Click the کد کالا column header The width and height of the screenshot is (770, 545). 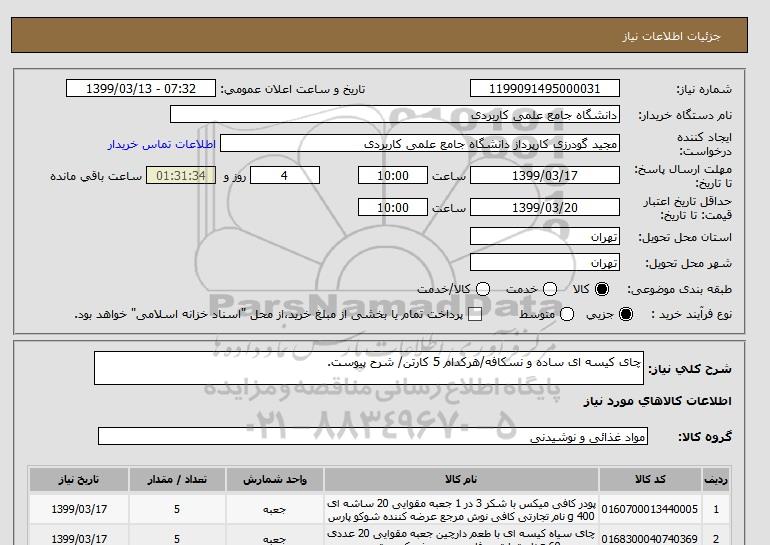click(650, 480)
